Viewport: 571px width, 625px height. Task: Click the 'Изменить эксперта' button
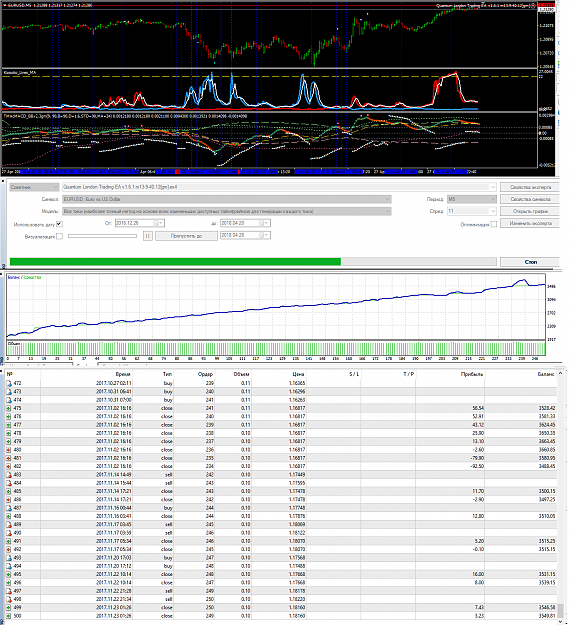tap(530, 223)
